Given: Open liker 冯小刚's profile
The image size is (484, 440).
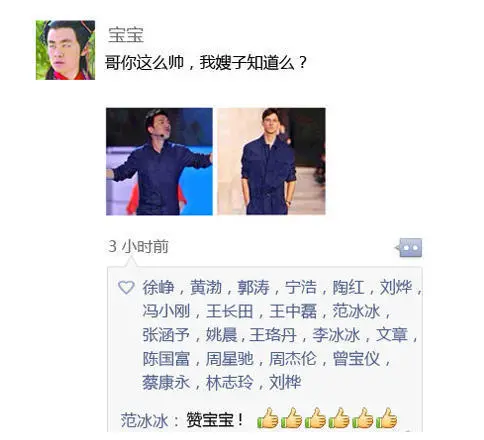Looking at the screenshot, I should [166, 311].
